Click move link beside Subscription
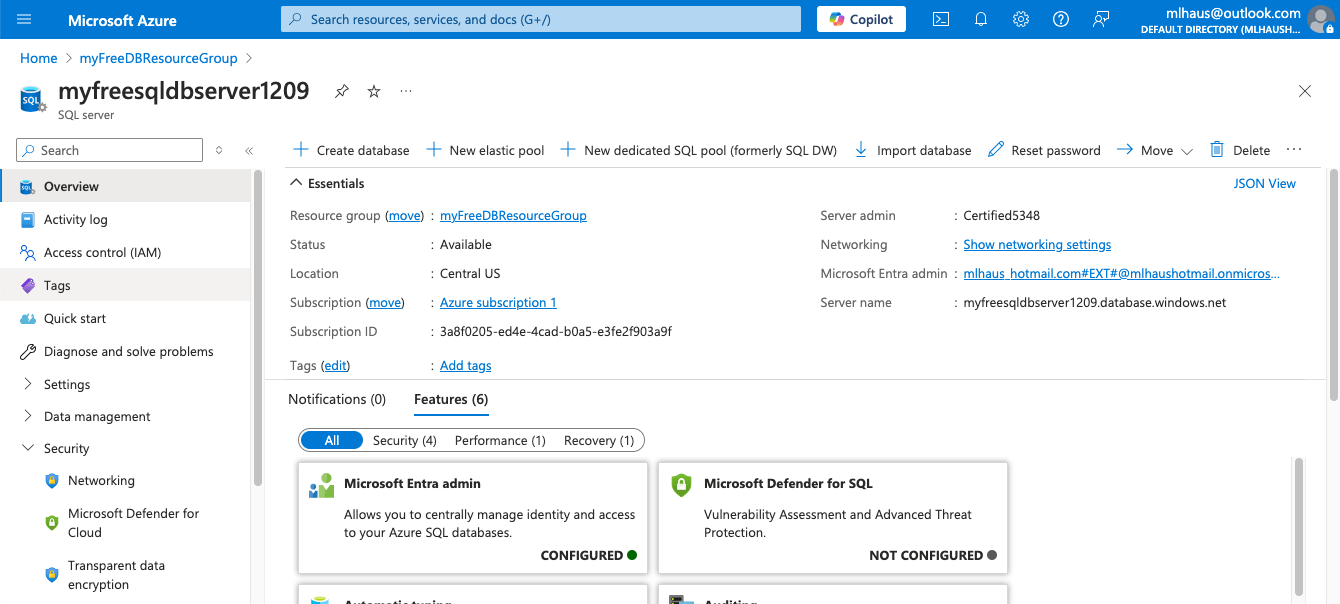Viewport: 1340px width, 604px height. tap(385, 302)
